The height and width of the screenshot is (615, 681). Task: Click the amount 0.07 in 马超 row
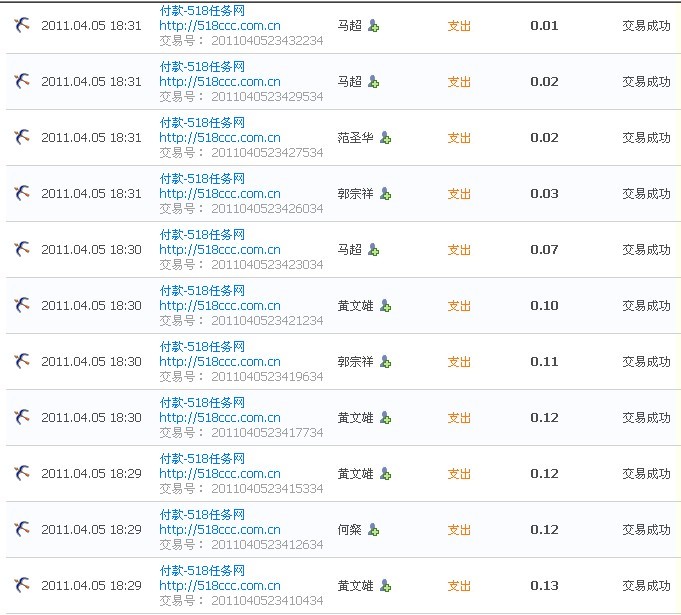544,249
